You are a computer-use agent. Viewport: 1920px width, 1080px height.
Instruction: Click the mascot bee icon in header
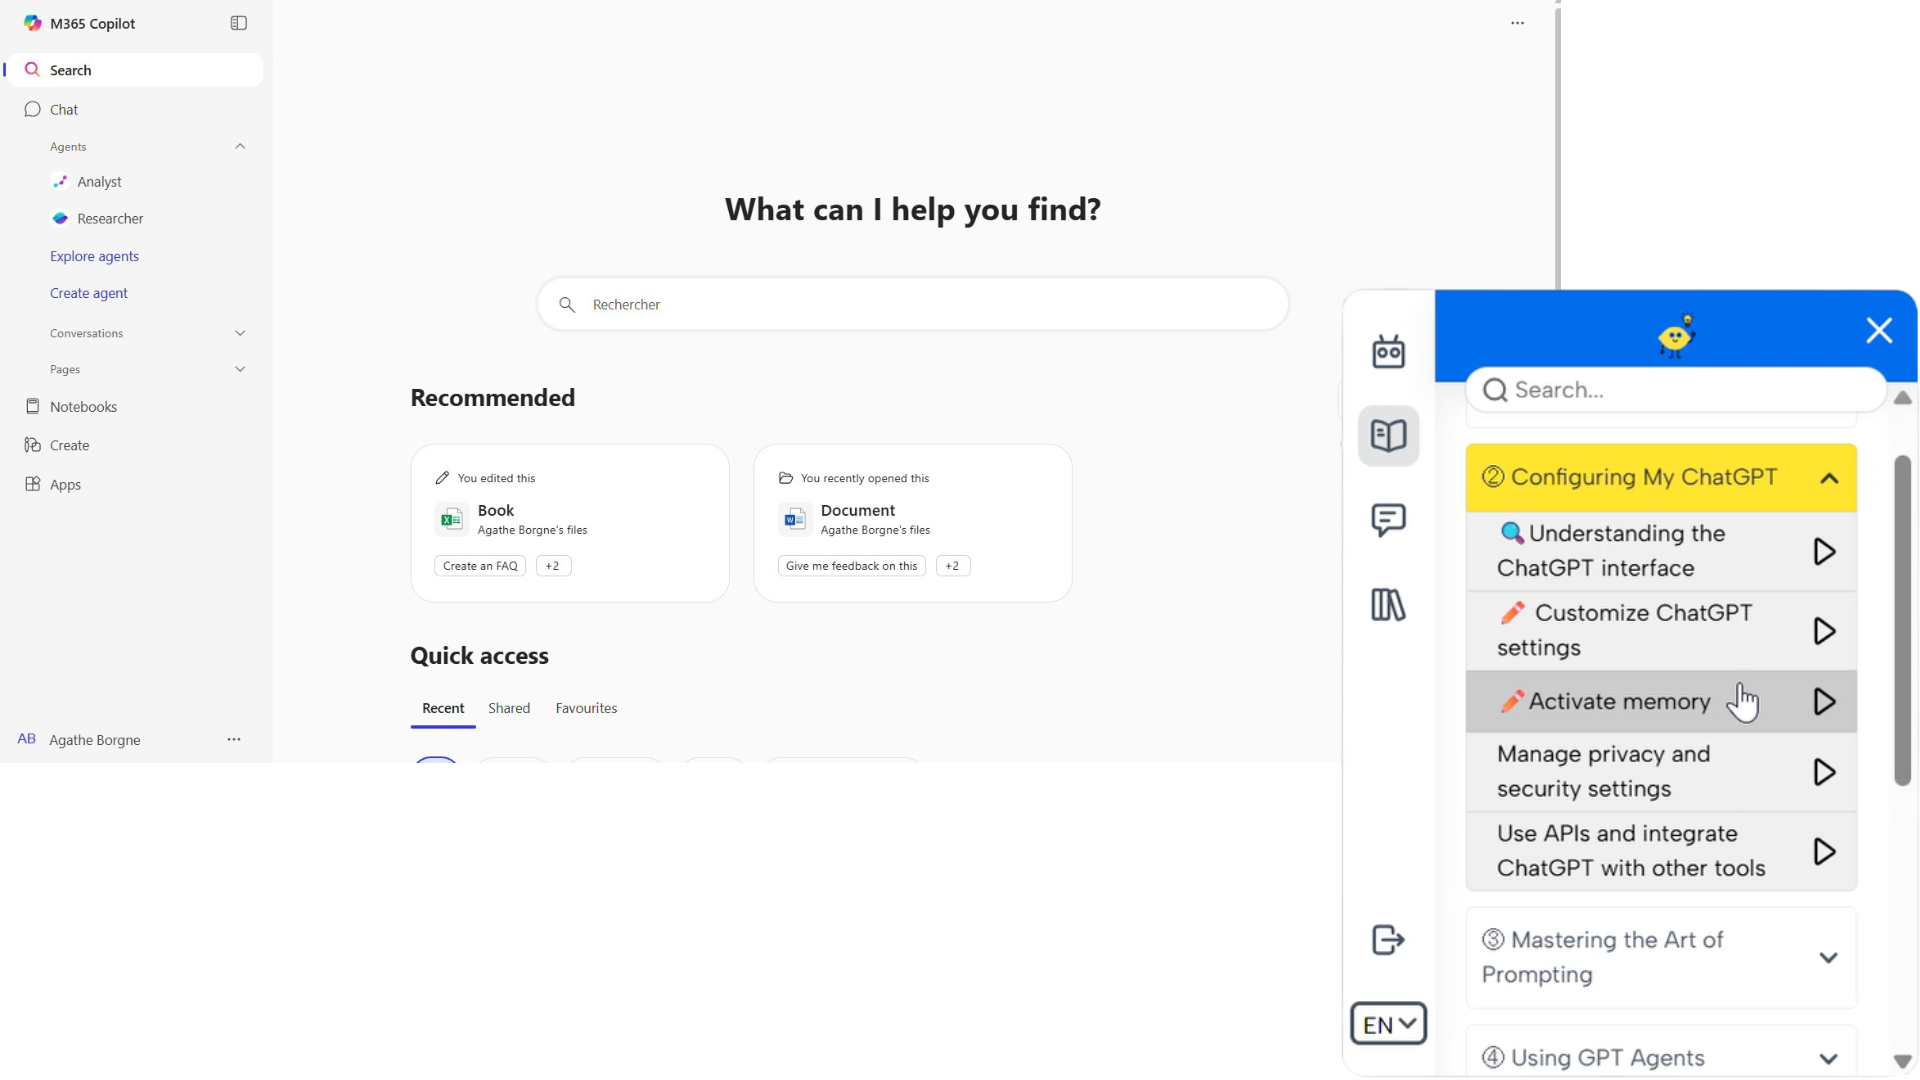click(1676, 336)
